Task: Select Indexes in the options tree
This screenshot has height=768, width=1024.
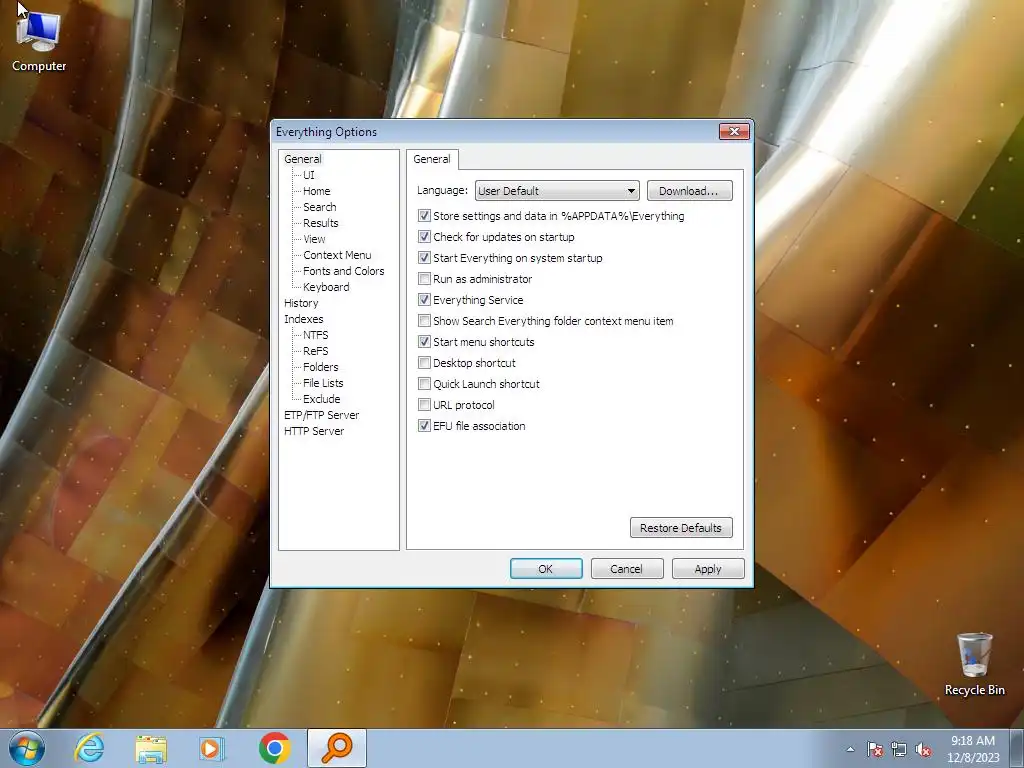Action: click(304, 319)
